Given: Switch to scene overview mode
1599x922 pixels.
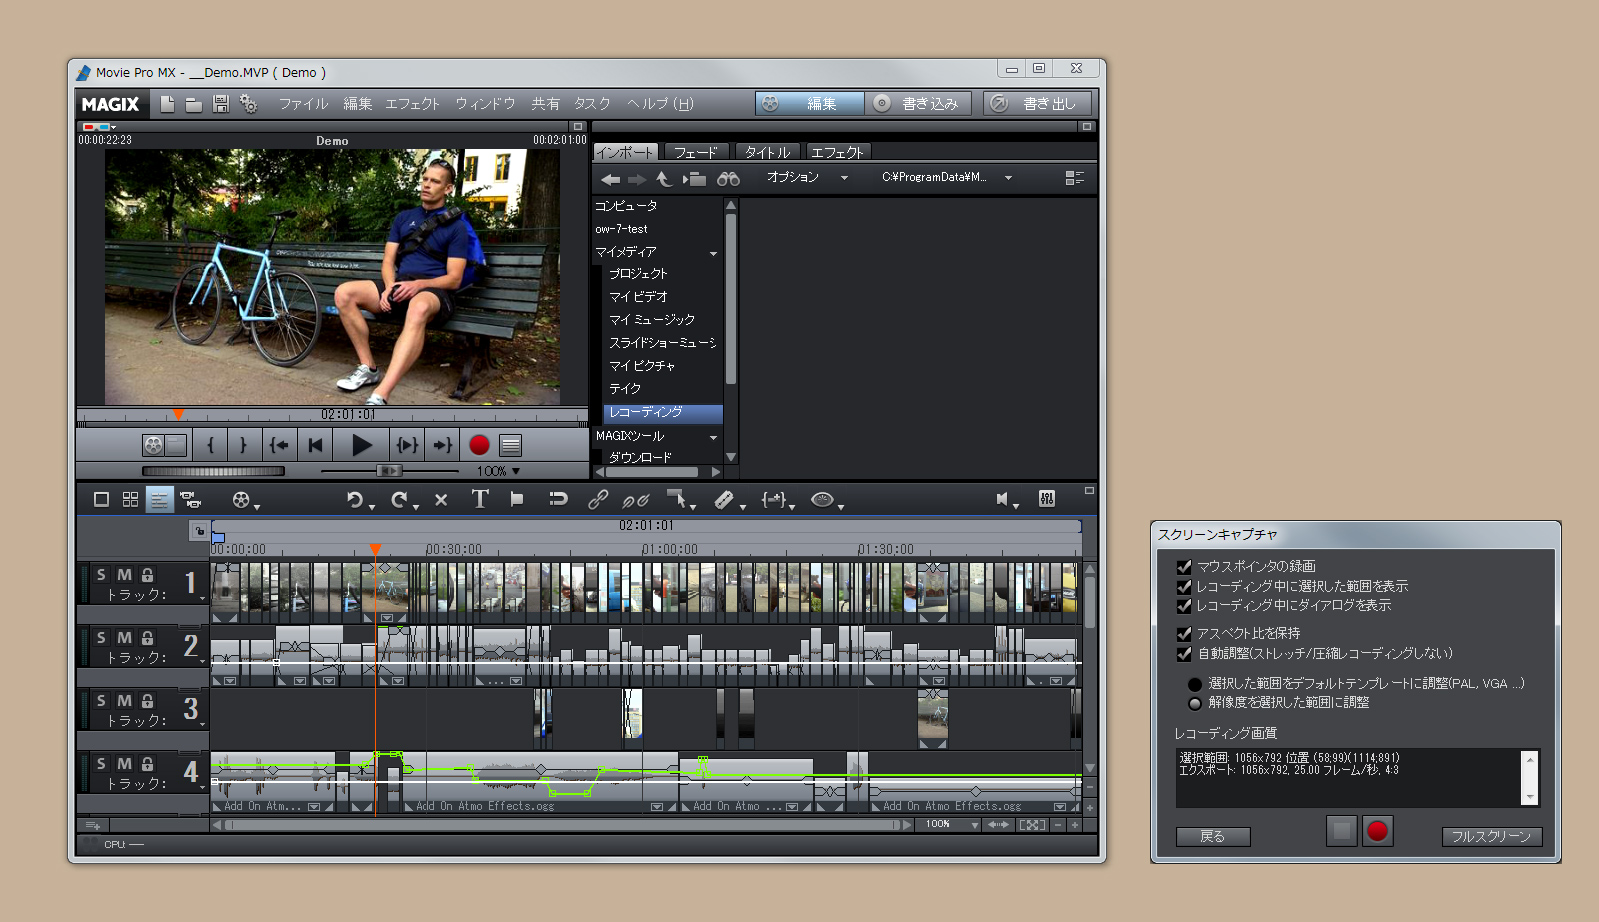Looking at the screenshot, I should (130, 499).
